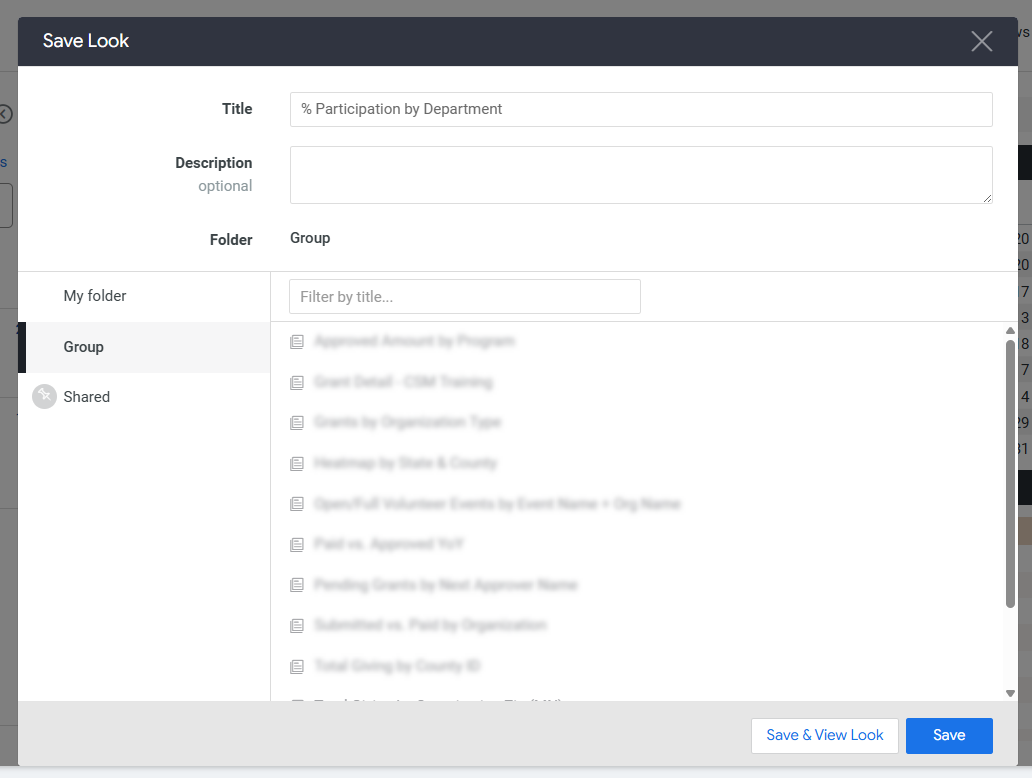Click Look icon beside Pending Grants by Next Approver
The height and width of the screenshot is (778, 1032).
coord(297,585)
